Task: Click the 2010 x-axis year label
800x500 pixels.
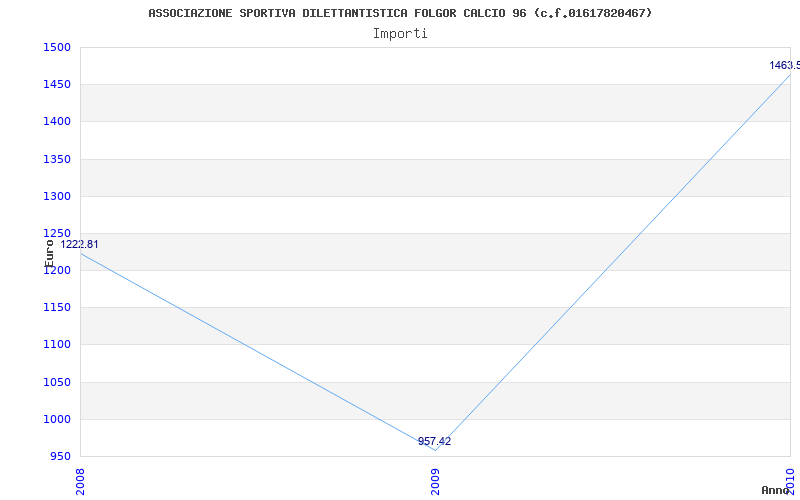Action: (790, 483)
